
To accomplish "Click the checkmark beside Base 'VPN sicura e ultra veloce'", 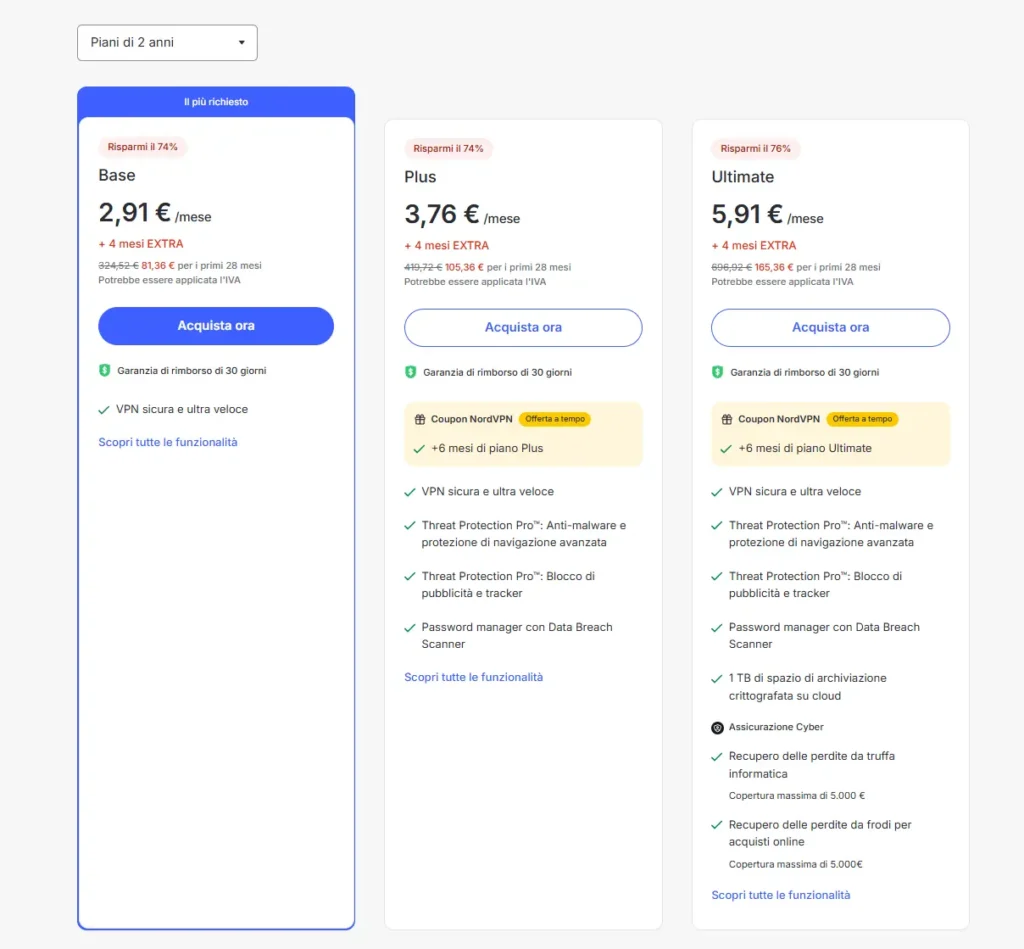I will point(104,410).
